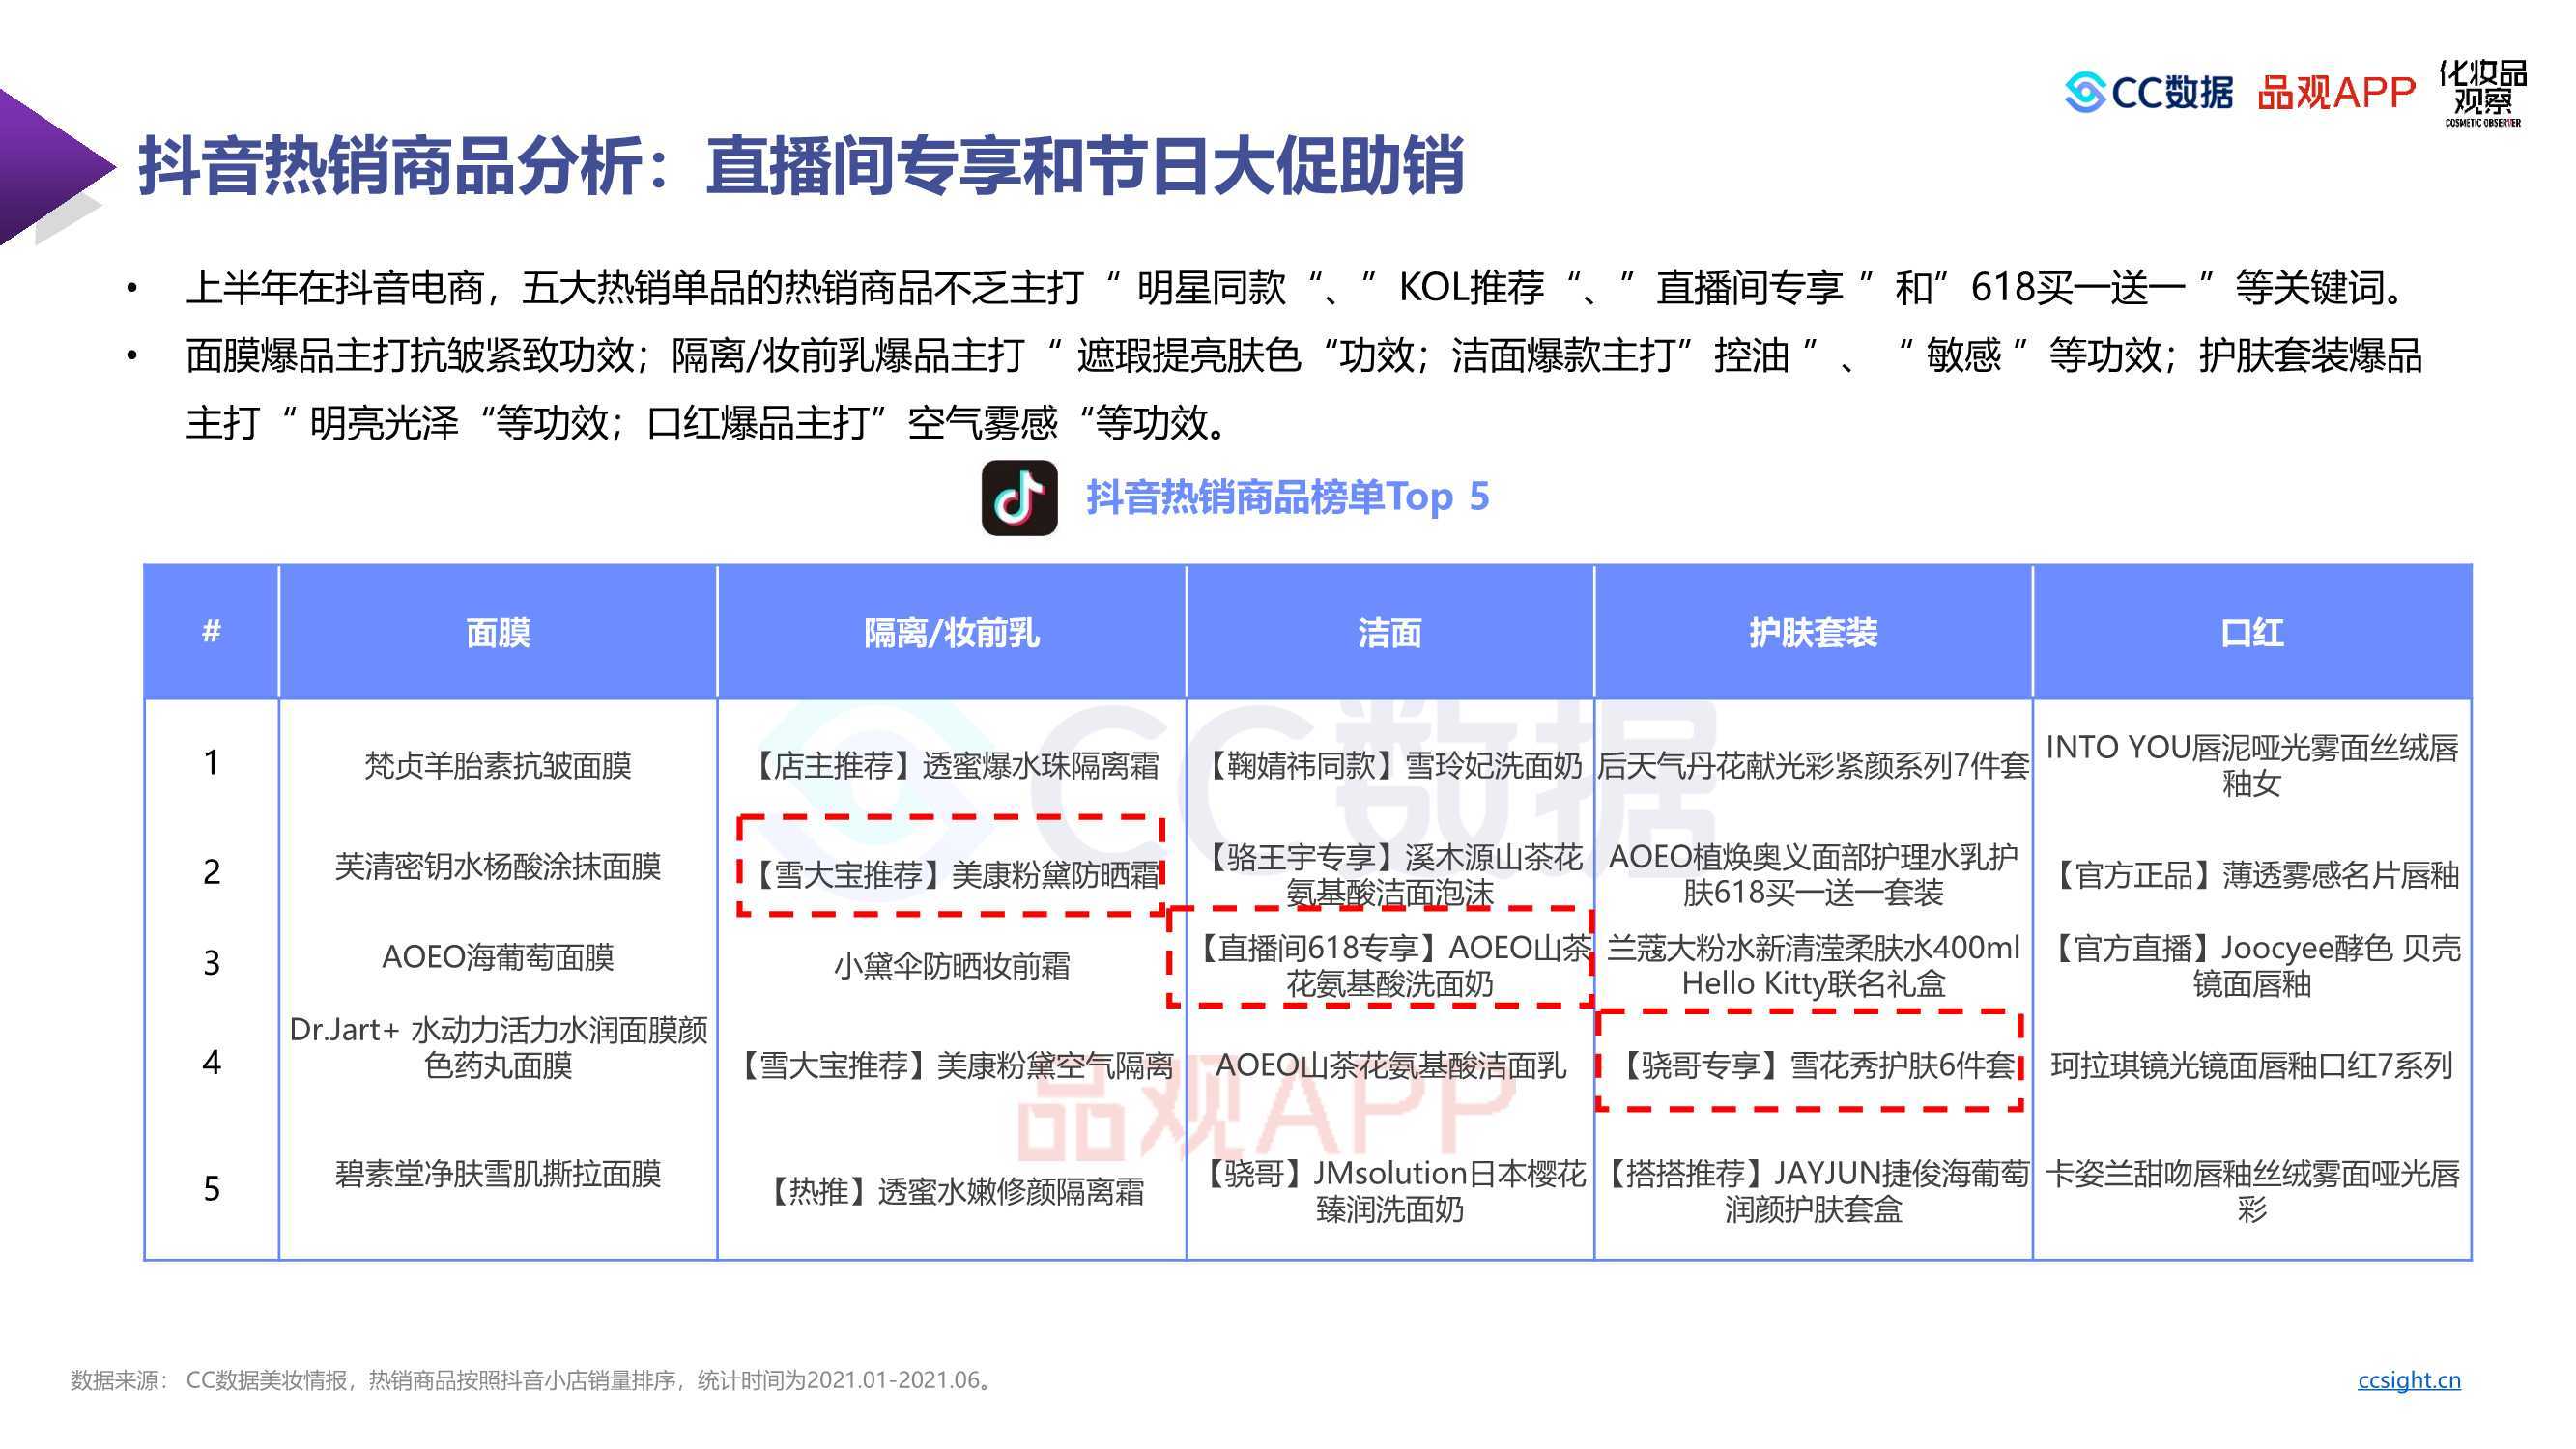This screenshot has height=1449, width=2576.
Task: Select cell 【搭搭推荐】JAYJUN捷俊海葡萄护肤套盒
Action: pos(1813,1191)
